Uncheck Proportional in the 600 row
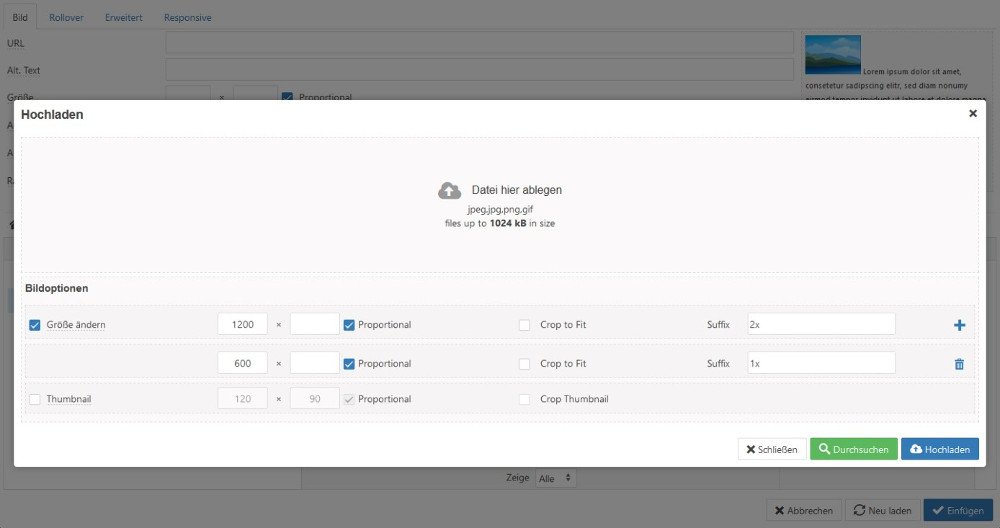This screenshot has width=1000, height=528. (349, 364)
